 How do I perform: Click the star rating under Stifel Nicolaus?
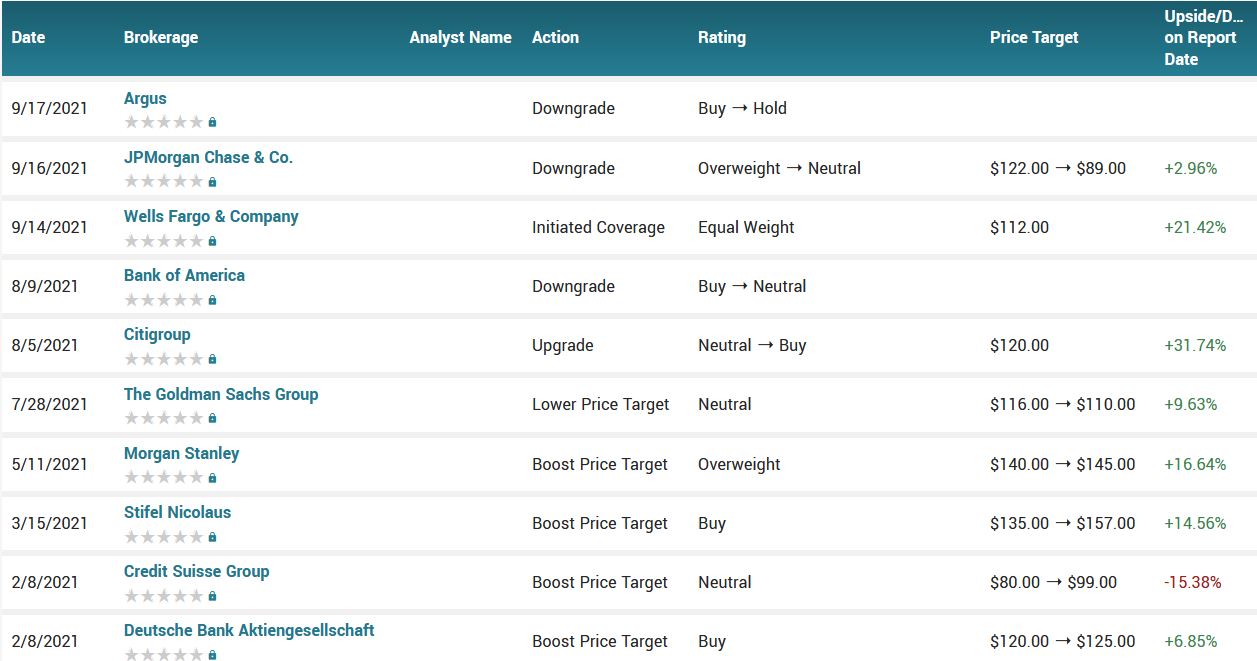[x=163, y=536]
